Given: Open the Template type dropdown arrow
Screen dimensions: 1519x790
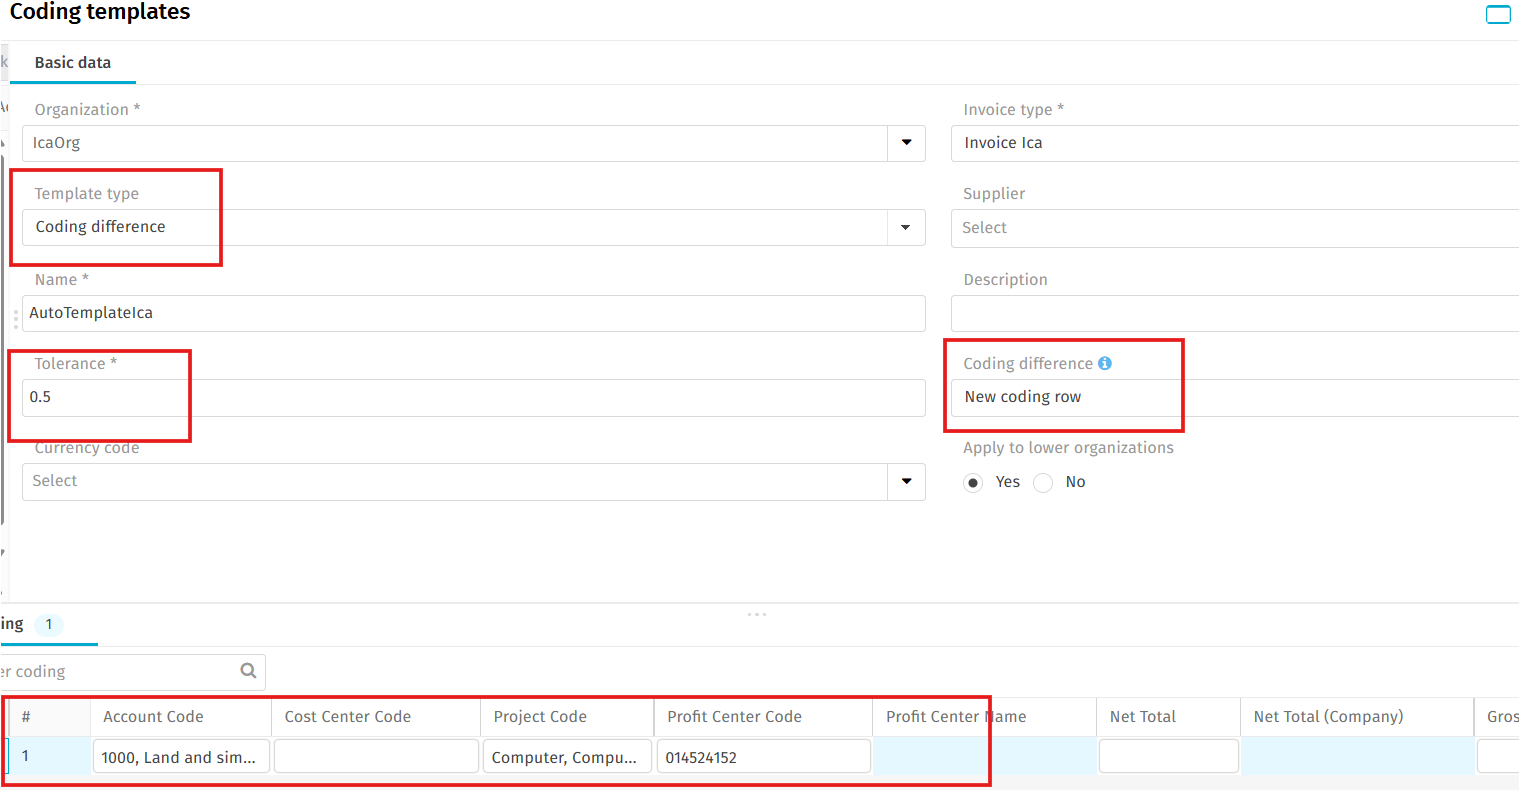Looking at the screenshot, I should point(905,227).
